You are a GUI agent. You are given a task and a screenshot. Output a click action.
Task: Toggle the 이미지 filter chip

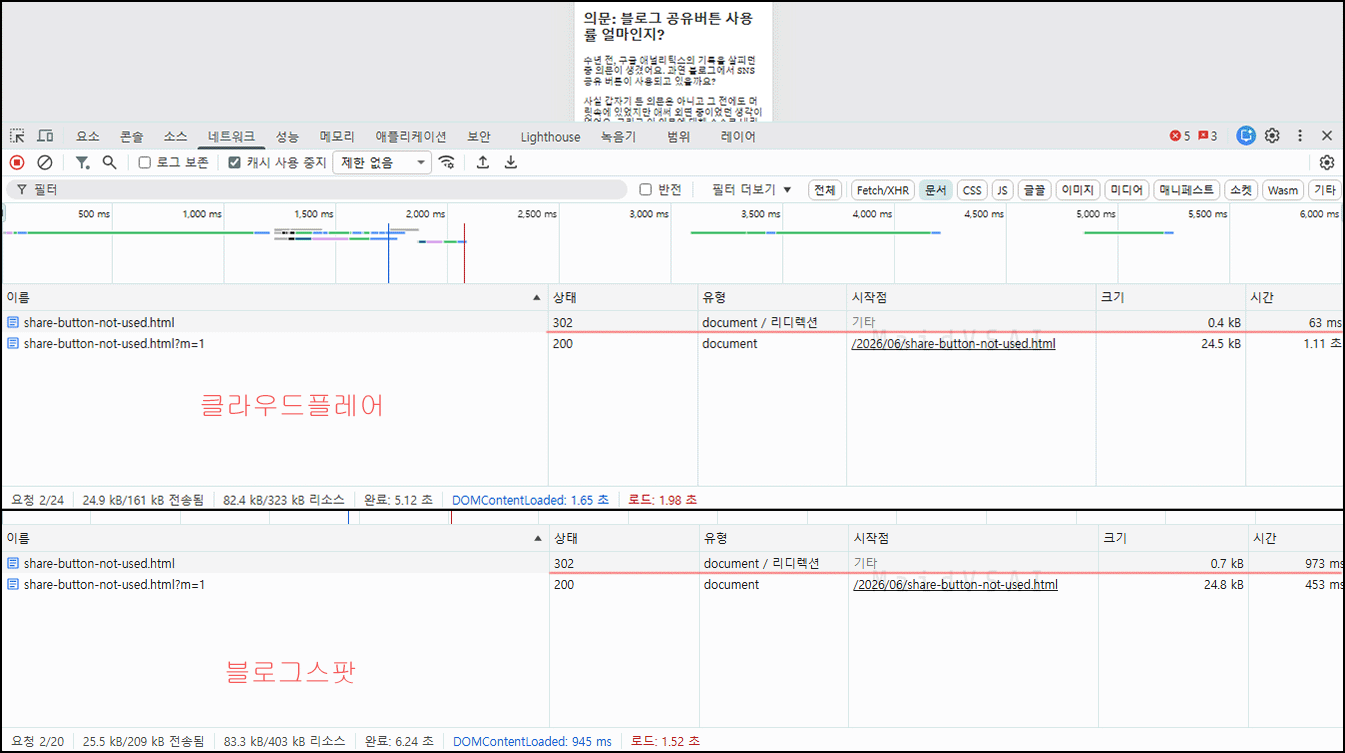pos(1078,190)
